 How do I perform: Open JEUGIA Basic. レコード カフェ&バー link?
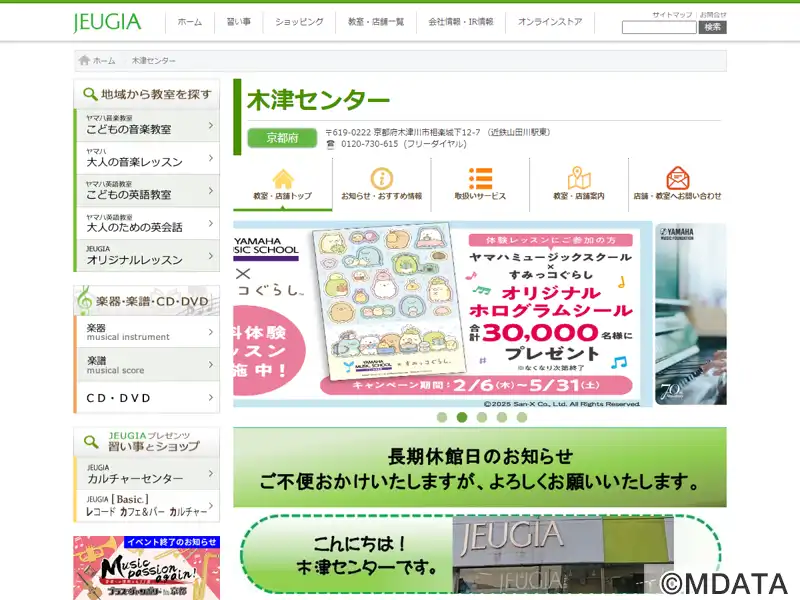click(x=147, y=506)
